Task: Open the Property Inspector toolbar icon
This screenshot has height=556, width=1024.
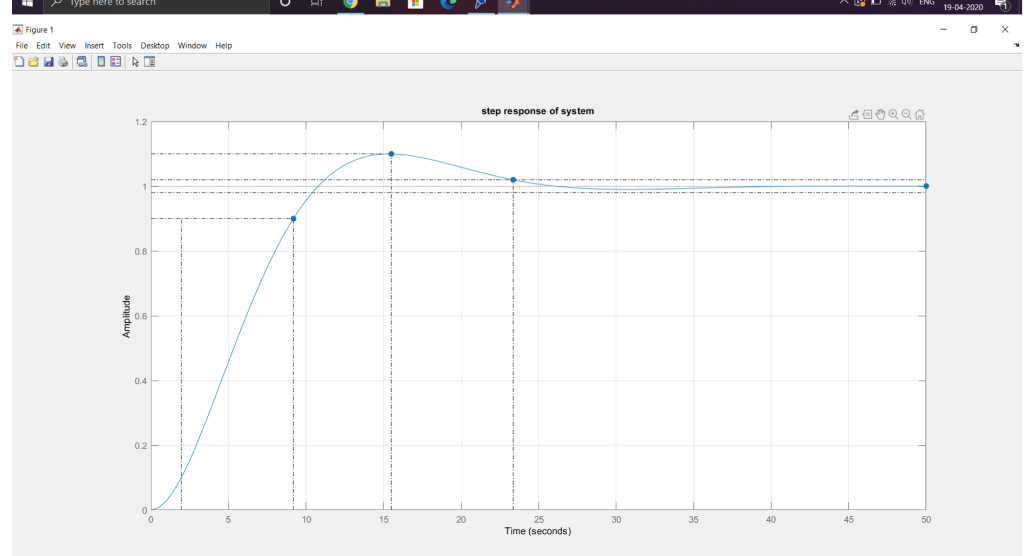Action: point(150,61)
